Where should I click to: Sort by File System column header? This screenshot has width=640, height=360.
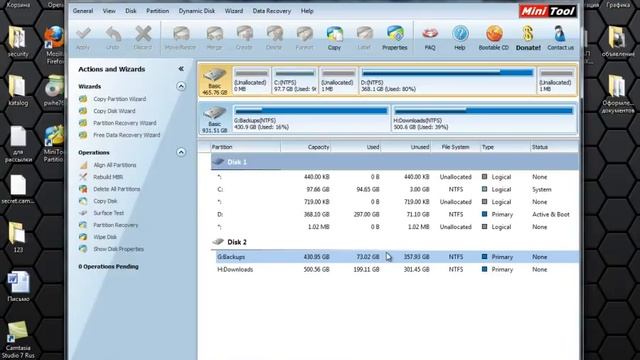click(x=456, y=147)
